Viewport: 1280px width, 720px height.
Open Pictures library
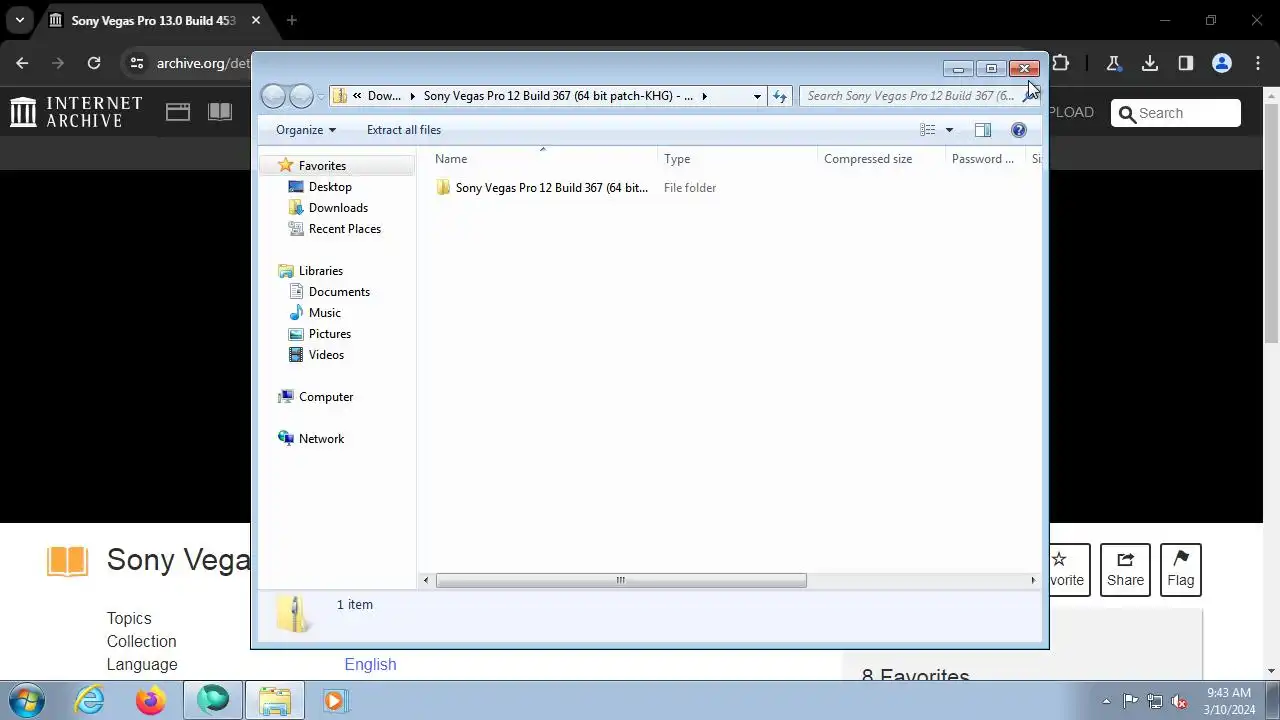[x=330, y=334]
